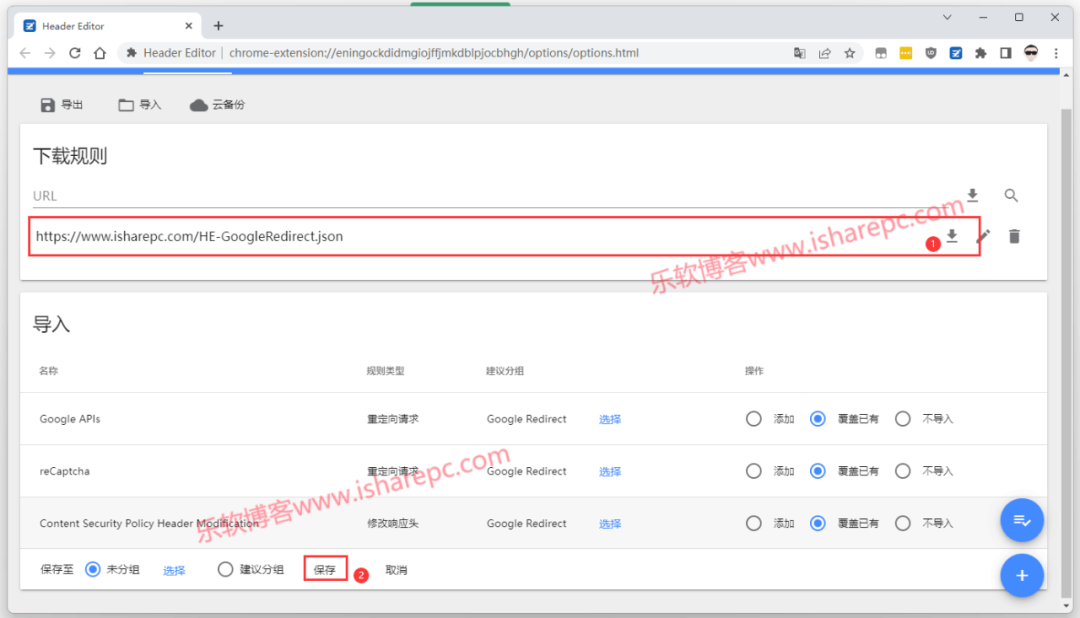
Task: Click the blue plus add-rule floating button
Action: (1021, 575)
